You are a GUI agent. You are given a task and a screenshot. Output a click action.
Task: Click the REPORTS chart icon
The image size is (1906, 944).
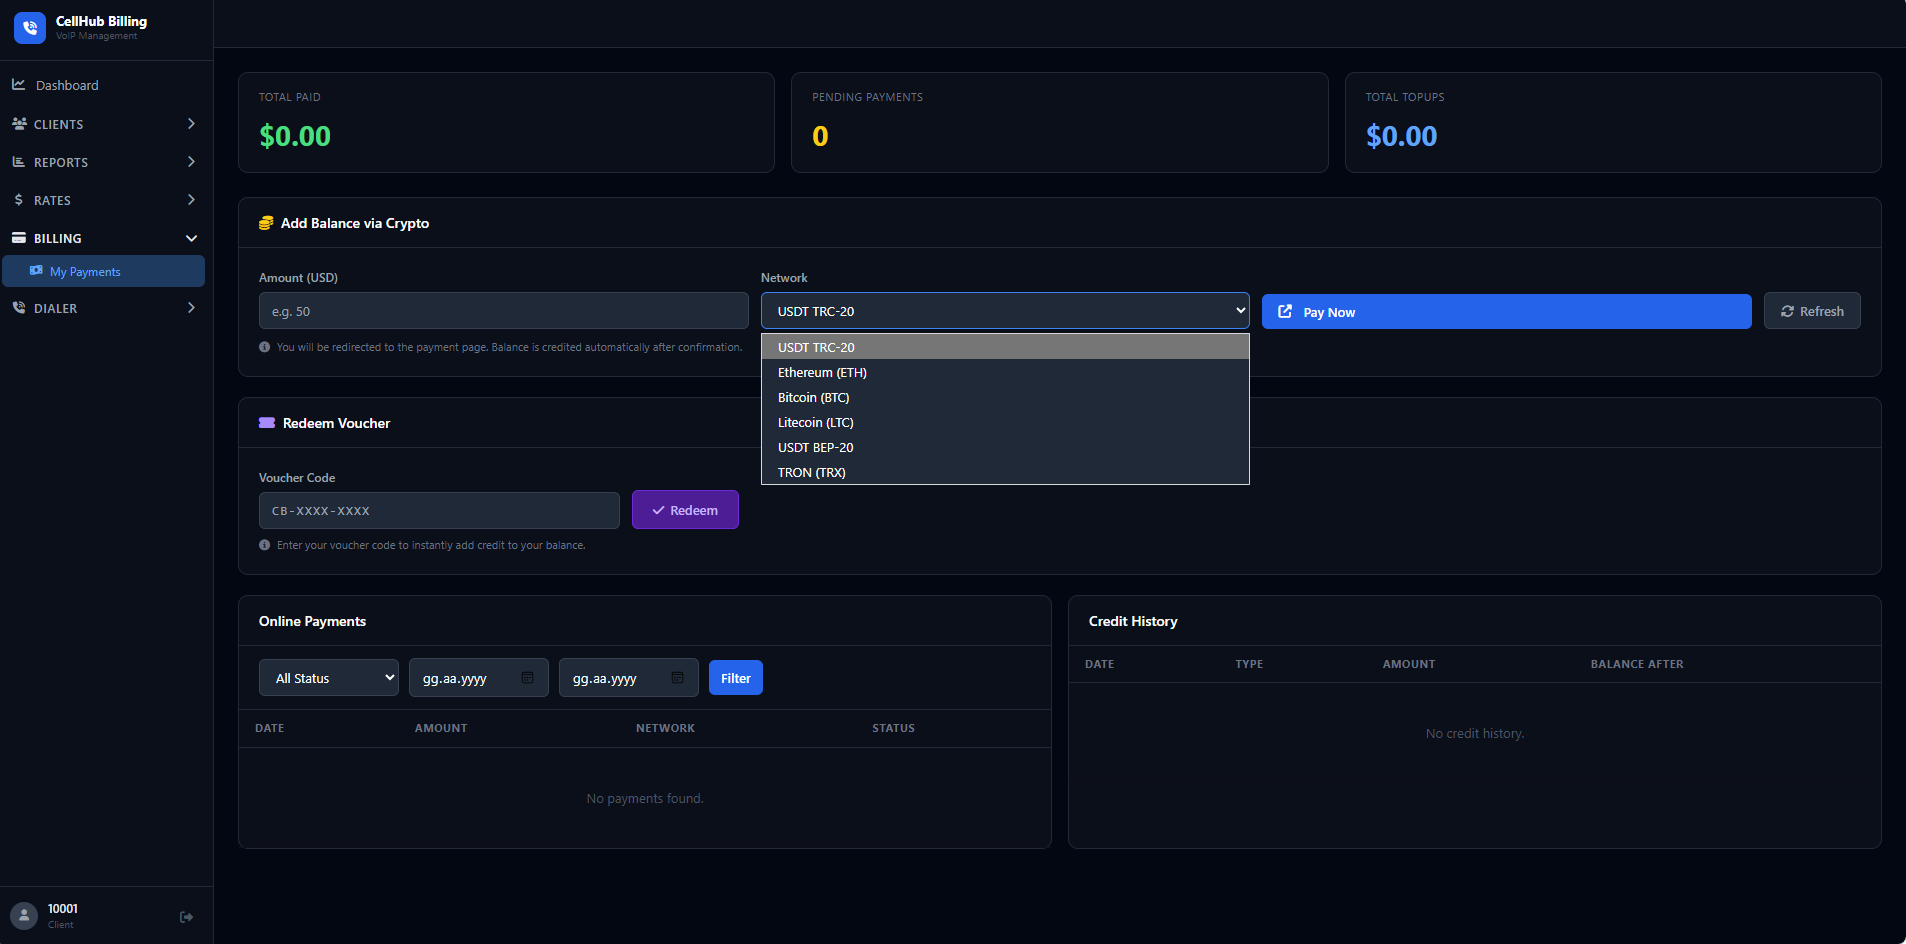(19, 162)
